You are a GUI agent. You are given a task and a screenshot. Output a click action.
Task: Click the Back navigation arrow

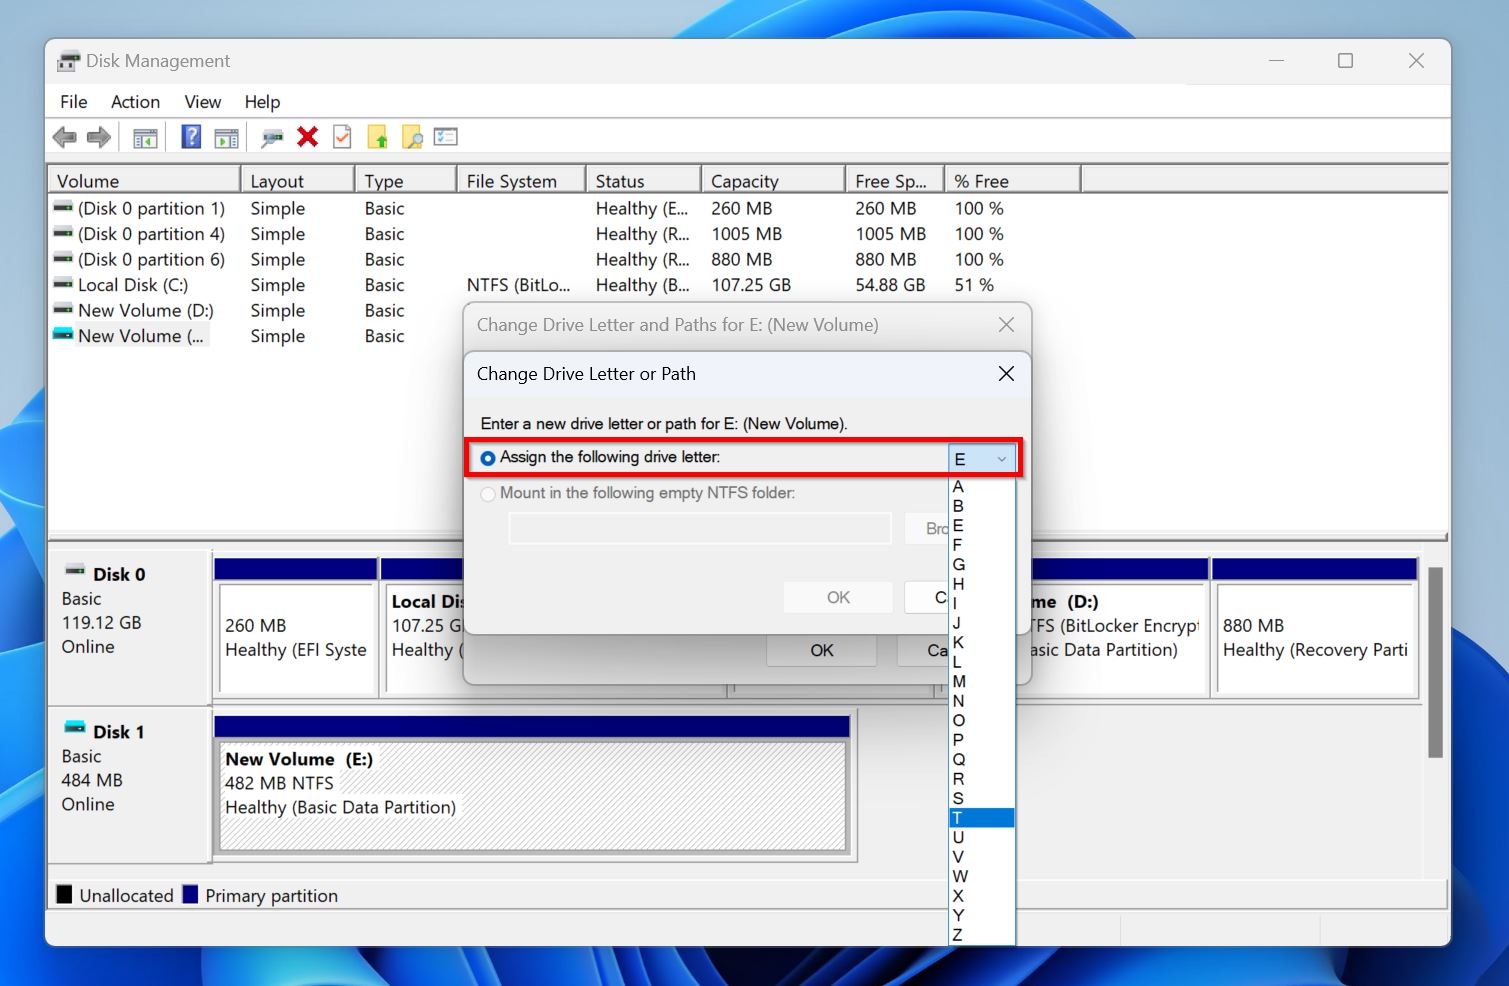(x=65, y=137)
